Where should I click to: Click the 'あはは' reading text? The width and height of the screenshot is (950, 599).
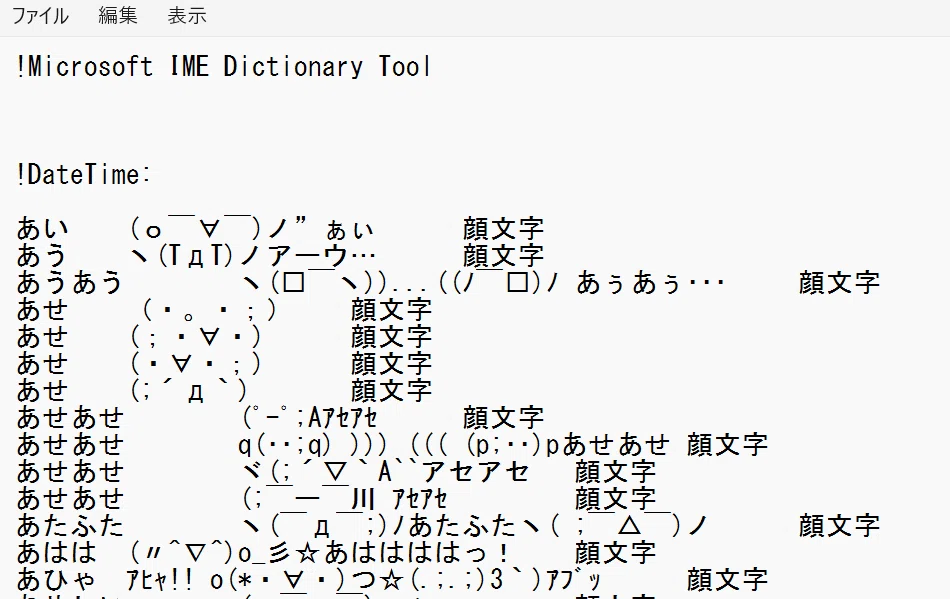(56, 552)
